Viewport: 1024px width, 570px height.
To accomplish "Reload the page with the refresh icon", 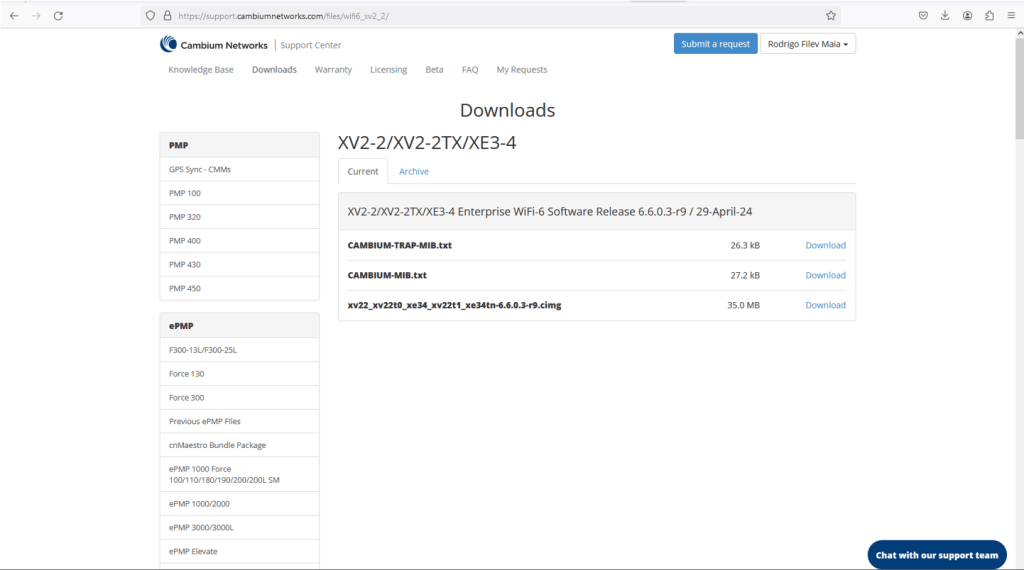I will pyautogui.click(x=58, y=16).
